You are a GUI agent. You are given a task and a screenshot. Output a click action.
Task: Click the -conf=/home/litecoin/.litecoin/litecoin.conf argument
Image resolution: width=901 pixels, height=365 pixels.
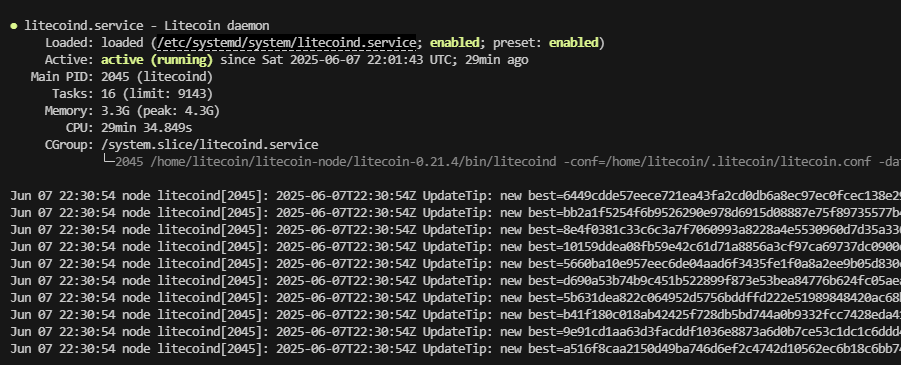click(717, 162)
